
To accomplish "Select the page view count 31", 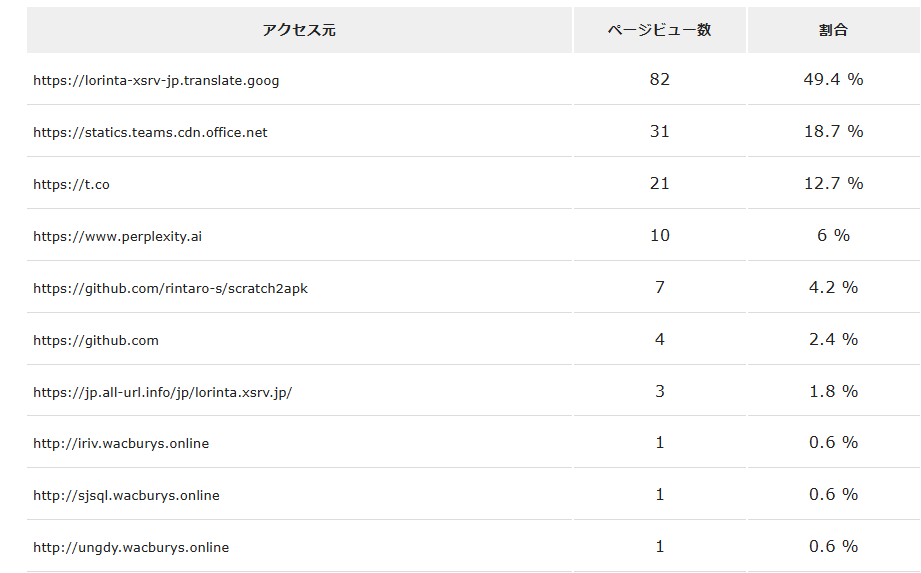I will pos(659,131).
